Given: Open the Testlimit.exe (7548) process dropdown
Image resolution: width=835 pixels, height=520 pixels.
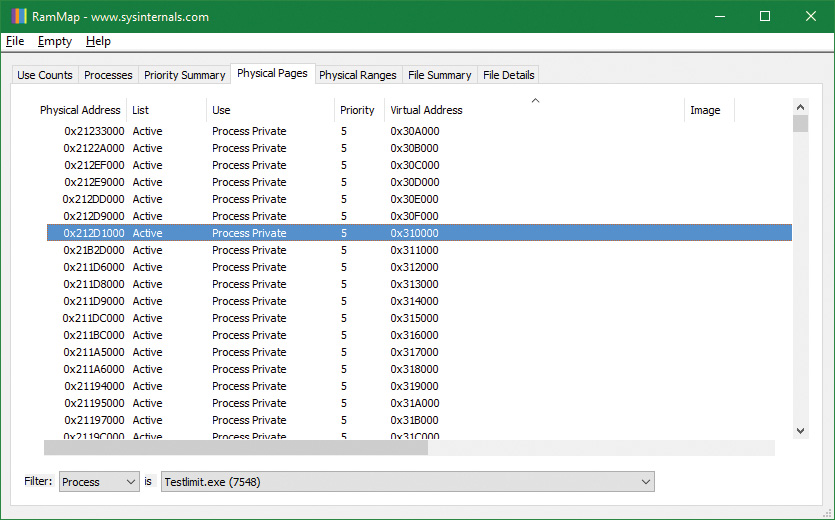Looking at the screenshot, I should (x=406, y=482).
